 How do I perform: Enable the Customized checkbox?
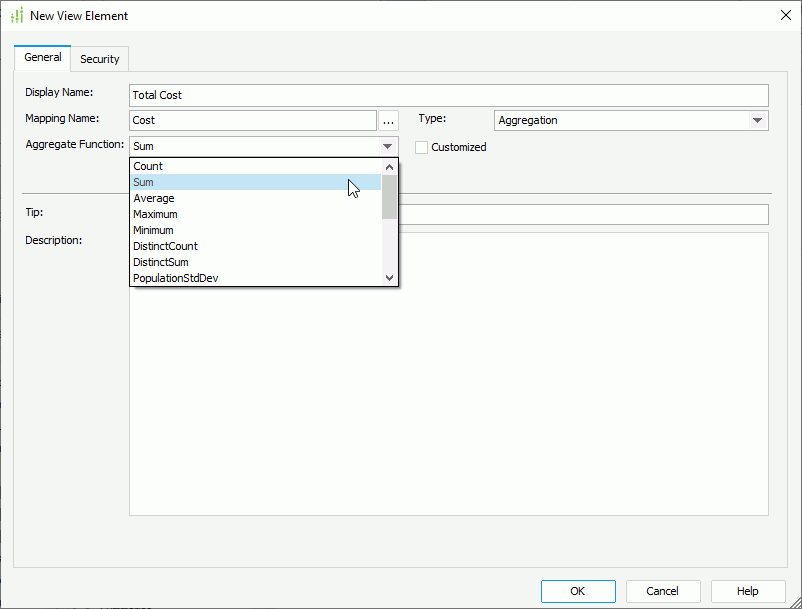click(x=421, y=146)
